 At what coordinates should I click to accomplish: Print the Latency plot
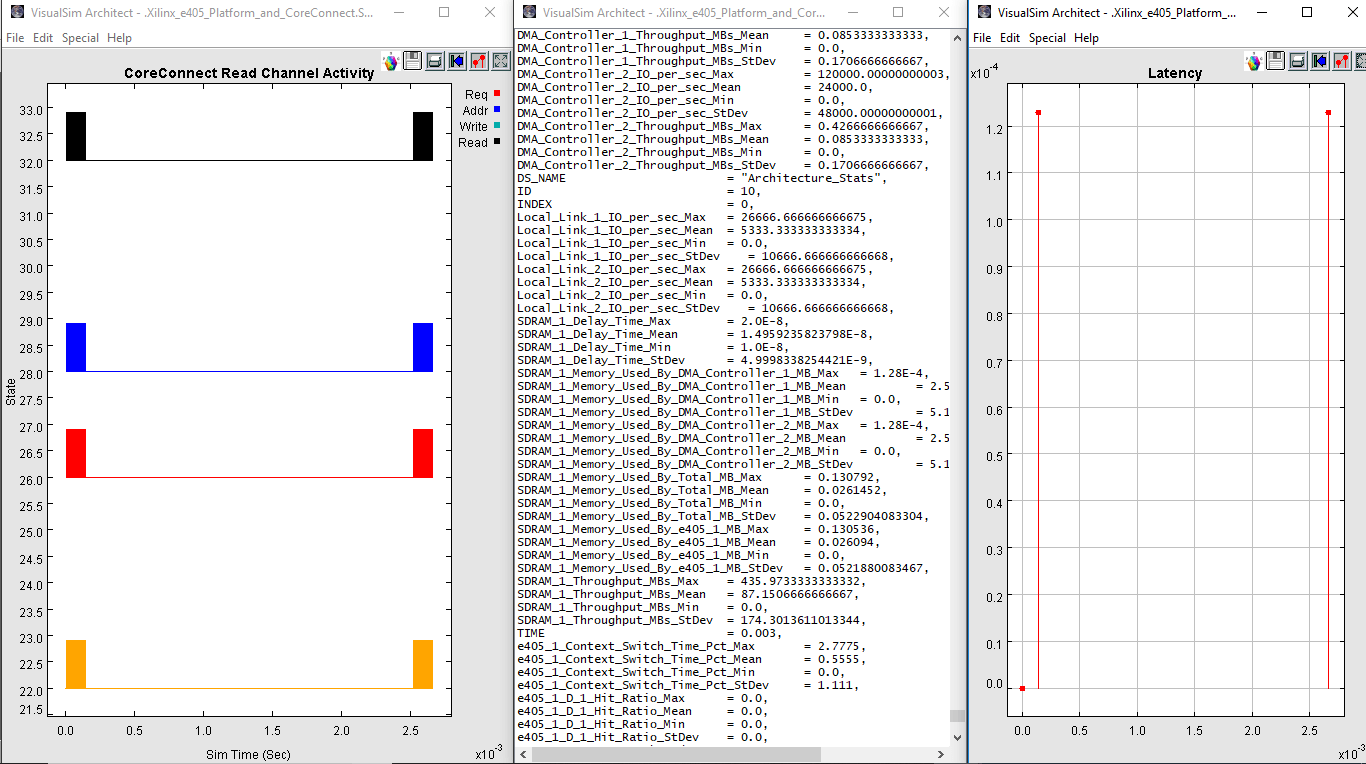(x=1298, y=62)
